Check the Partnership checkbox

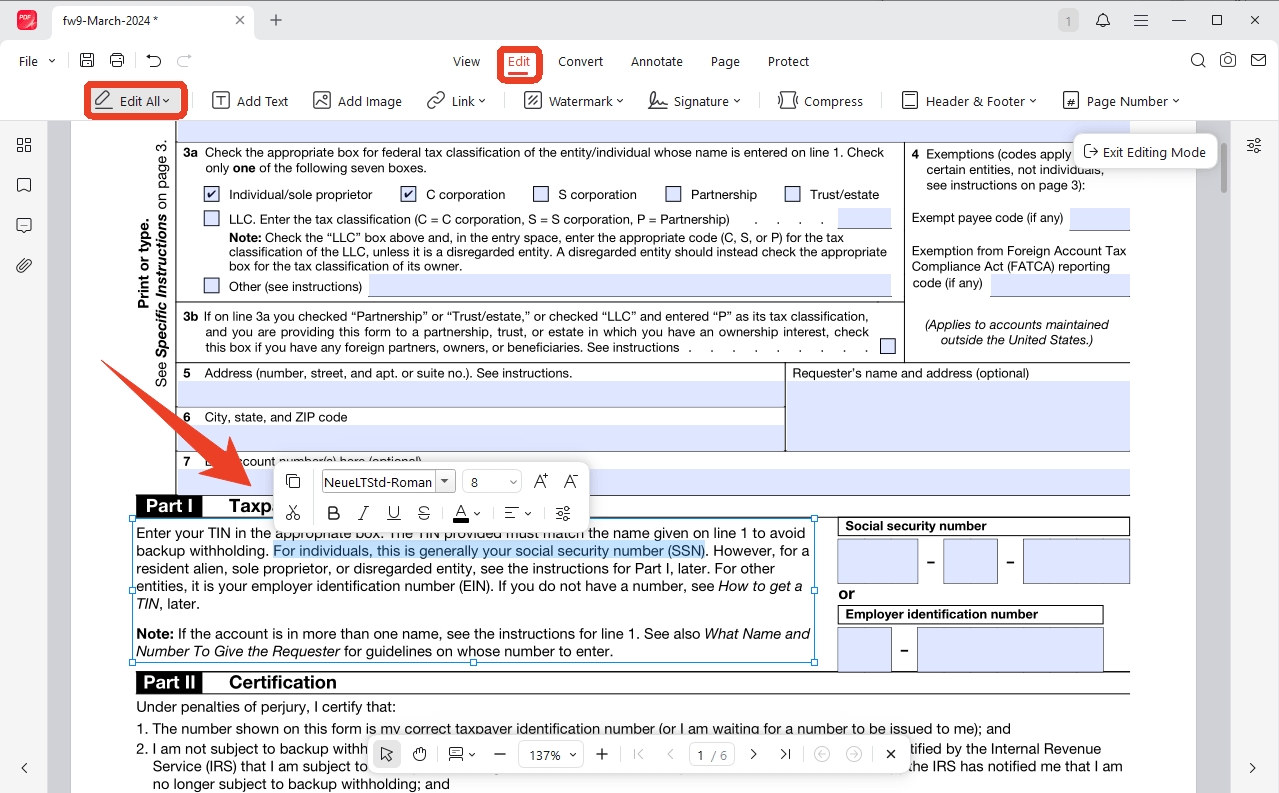click(x=674, y=194)
